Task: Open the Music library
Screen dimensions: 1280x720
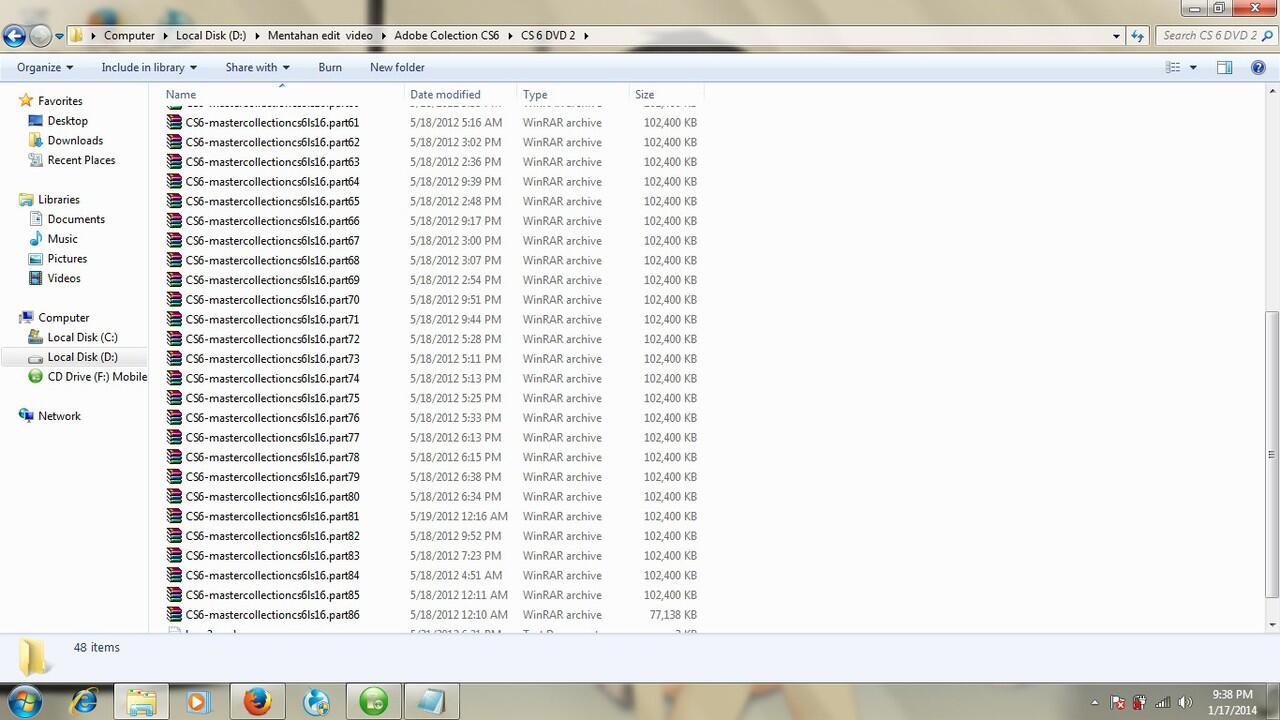Action: click(x=62, y=239)
